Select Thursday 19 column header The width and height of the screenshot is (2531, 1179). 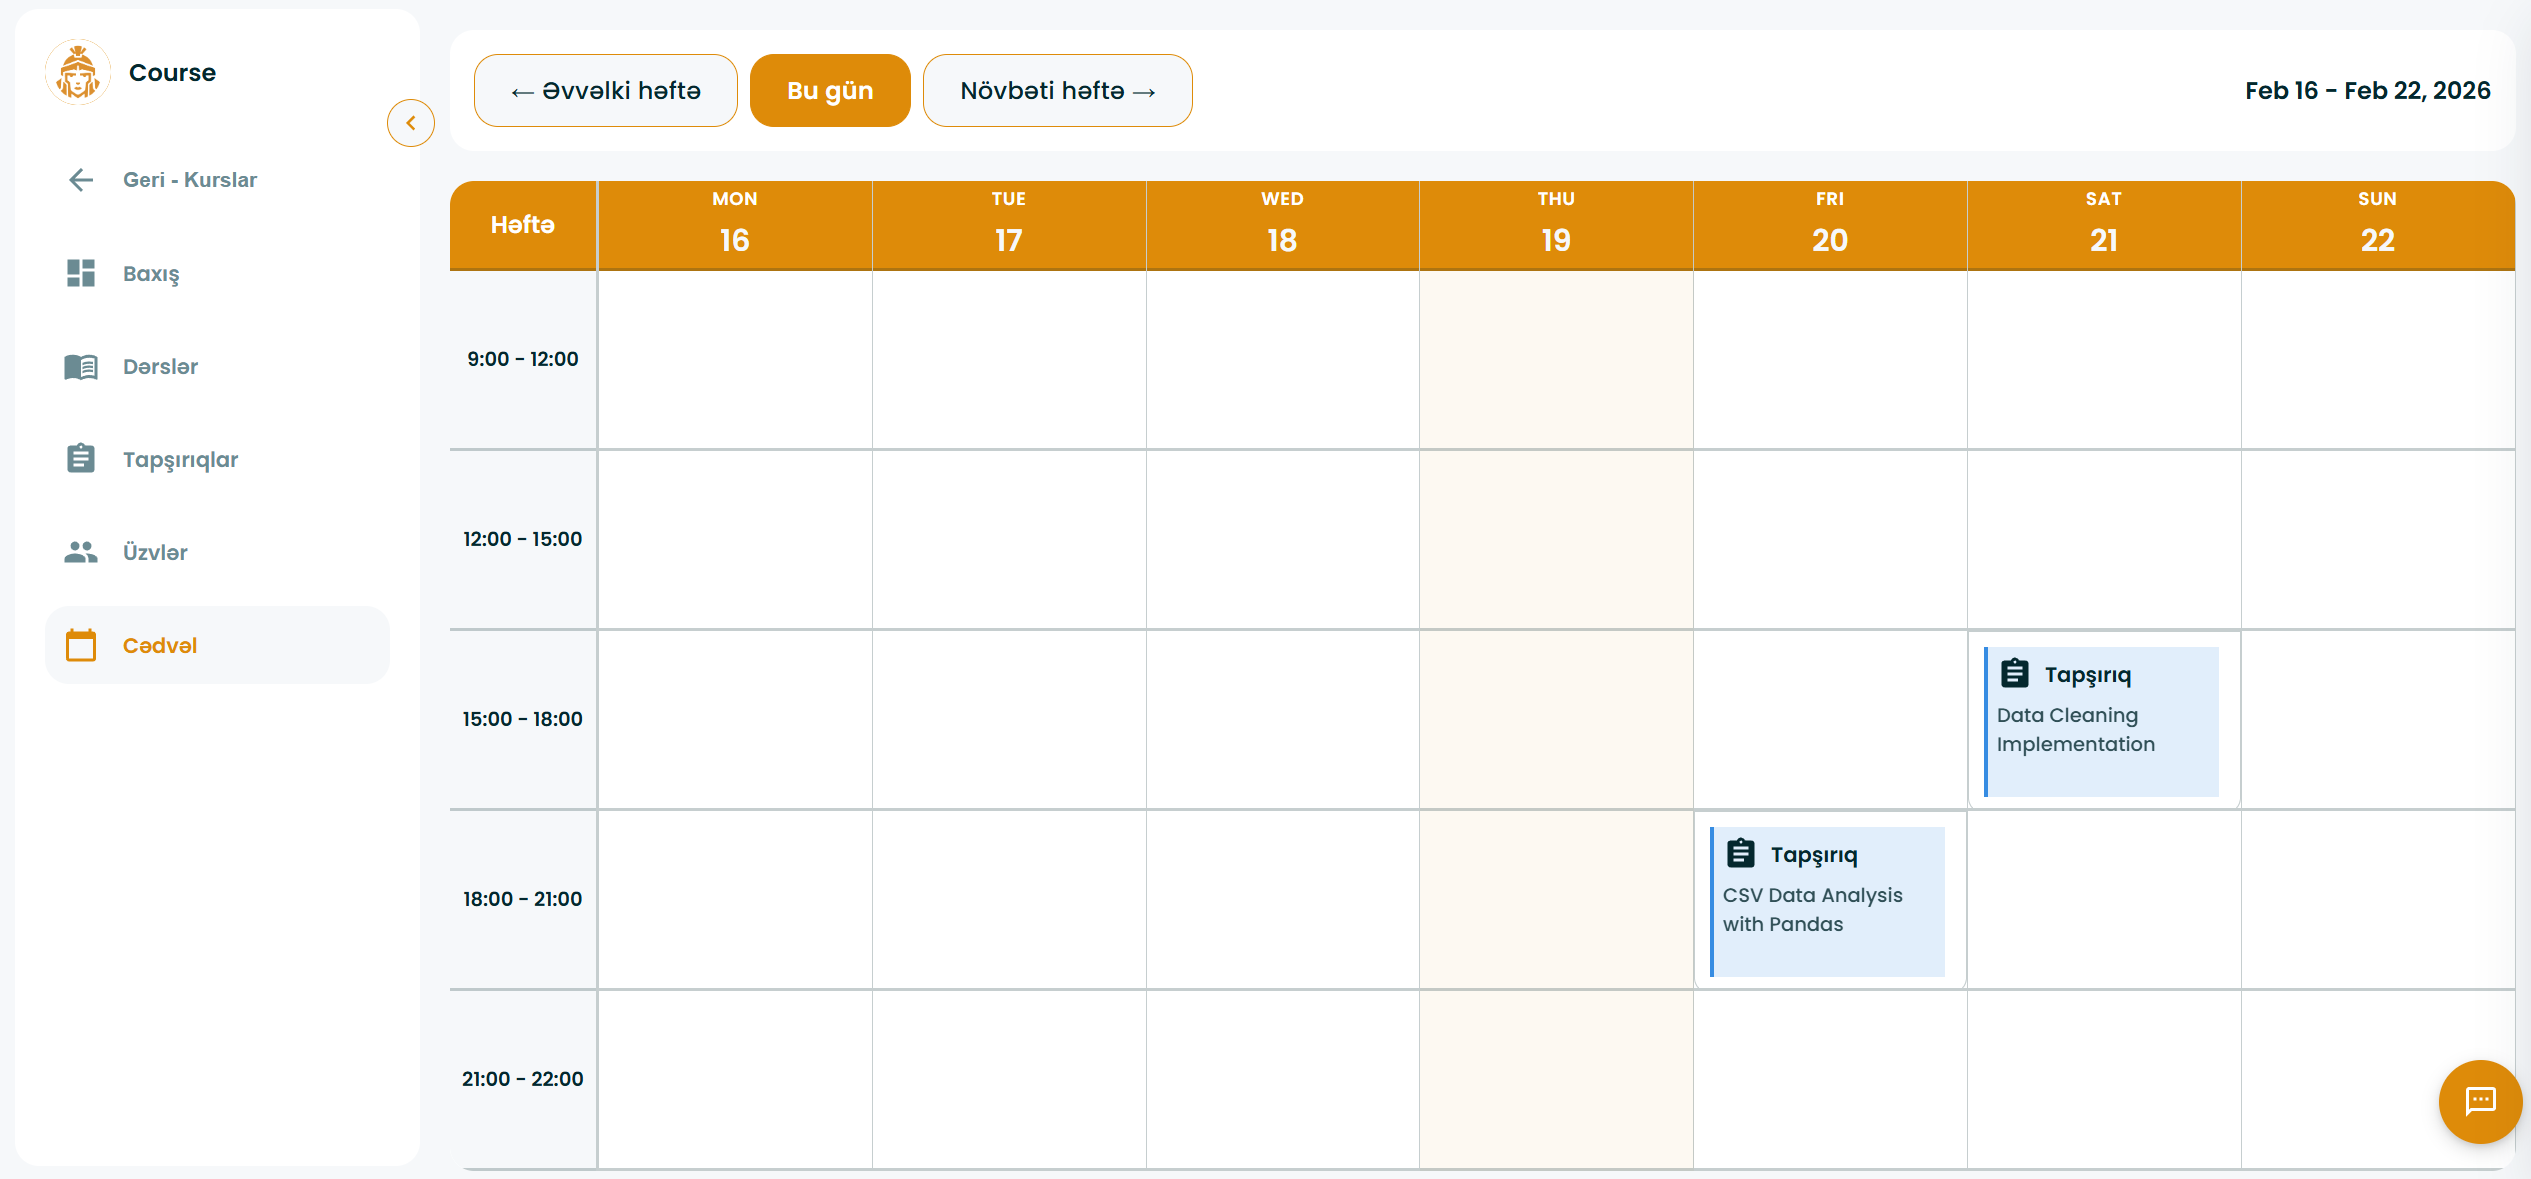[x=1555, y=225]
